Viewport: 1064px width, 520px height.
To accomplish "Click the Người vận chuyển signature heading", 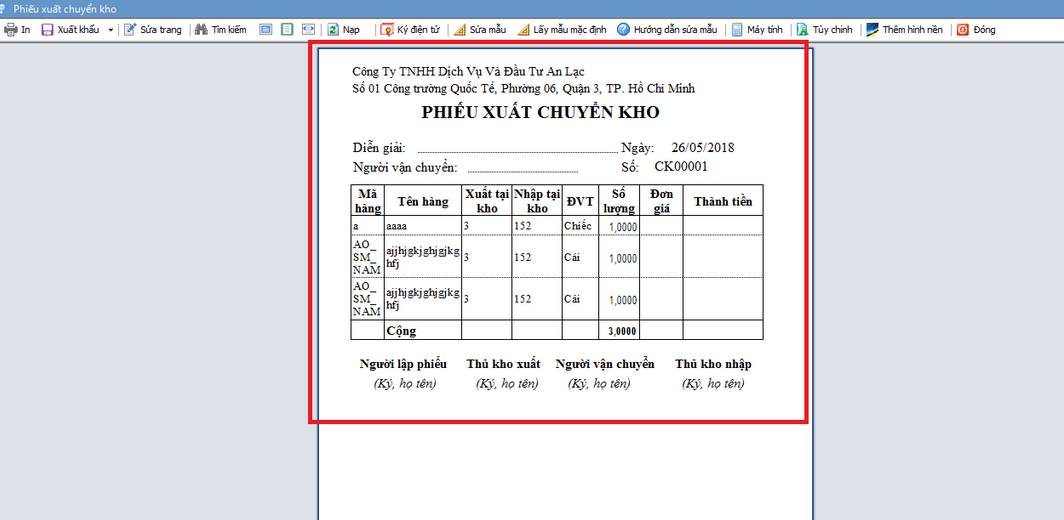I will (605, 364).
